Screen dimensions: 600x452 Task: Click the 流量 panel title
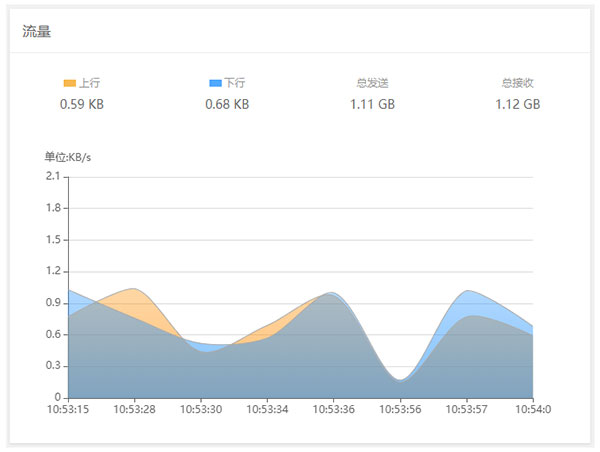[x=36, y=31]
